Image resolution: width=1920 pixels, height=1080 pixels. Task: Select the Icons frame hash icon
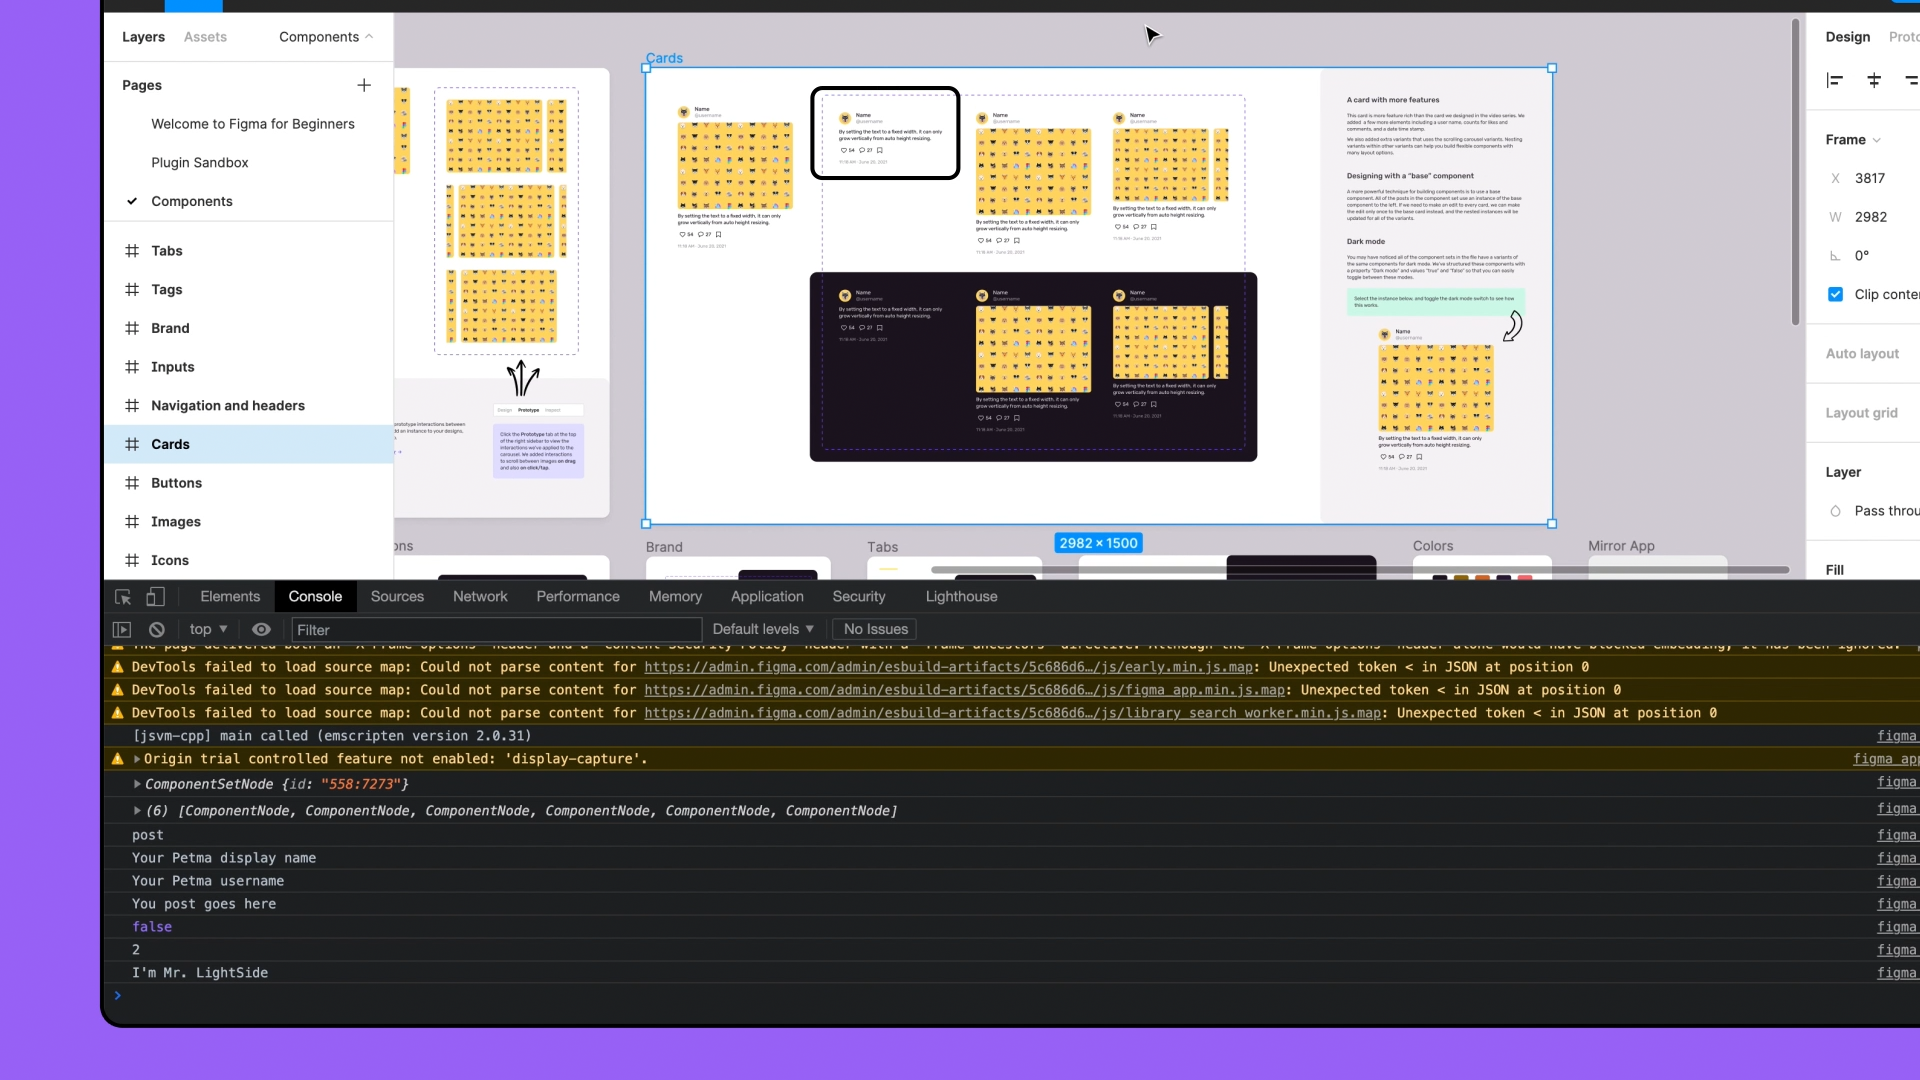point(132,560)
